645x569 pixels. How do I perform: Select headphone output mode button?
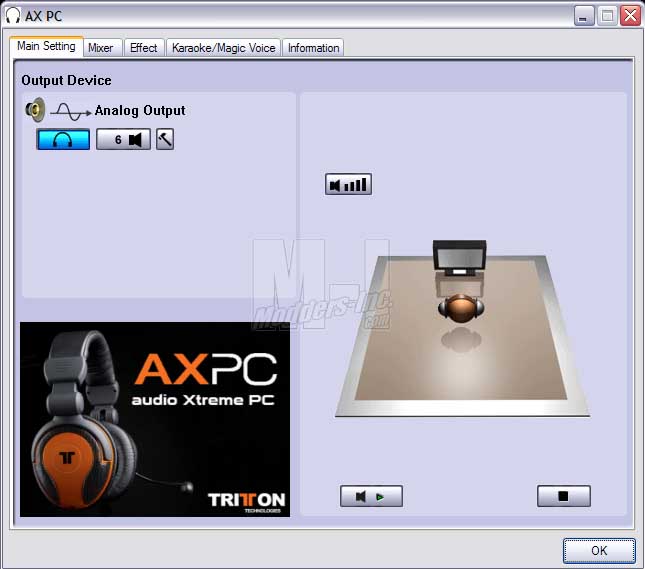coord(63,139)
